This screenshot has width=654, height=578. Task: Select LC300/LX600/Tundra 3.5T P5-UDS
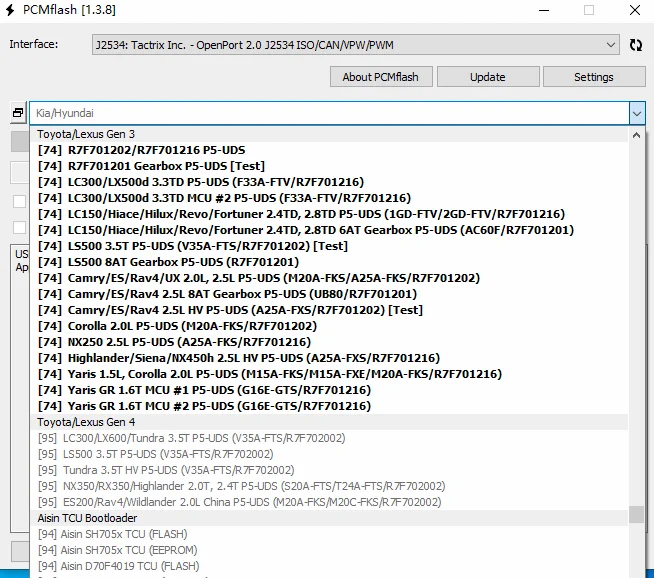click(329, 438)
